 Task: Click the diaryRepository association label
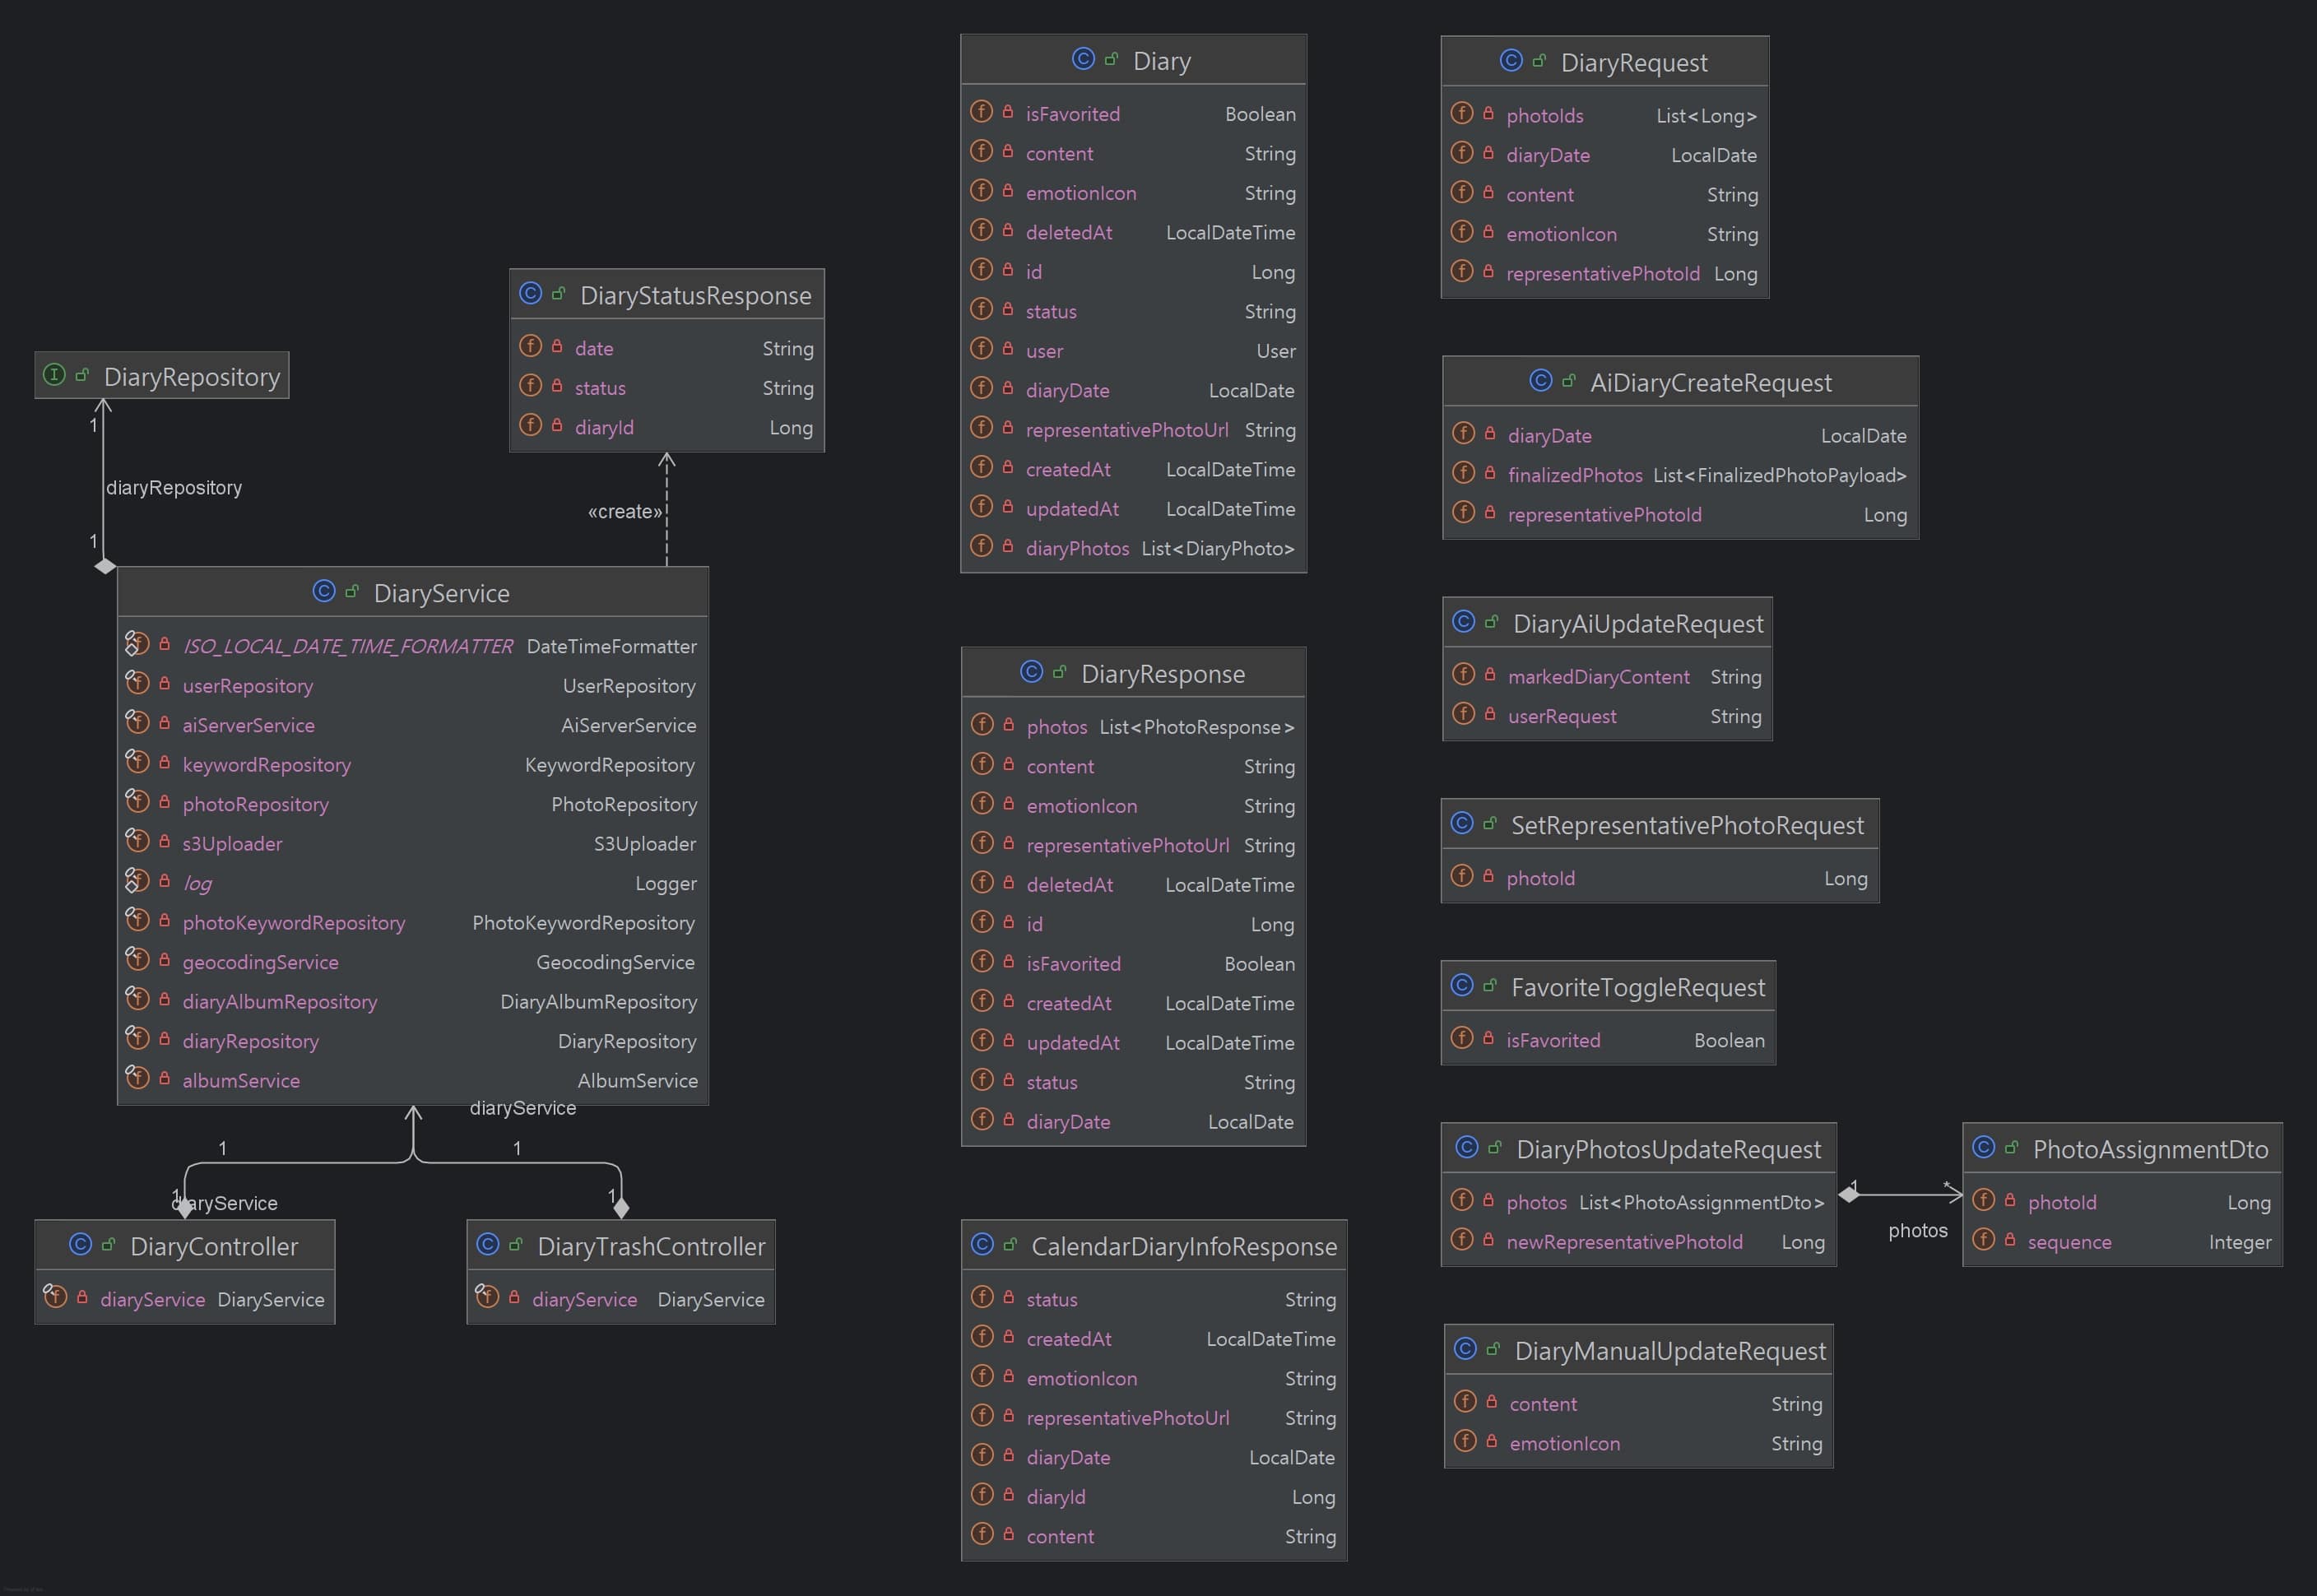[174, 487]
